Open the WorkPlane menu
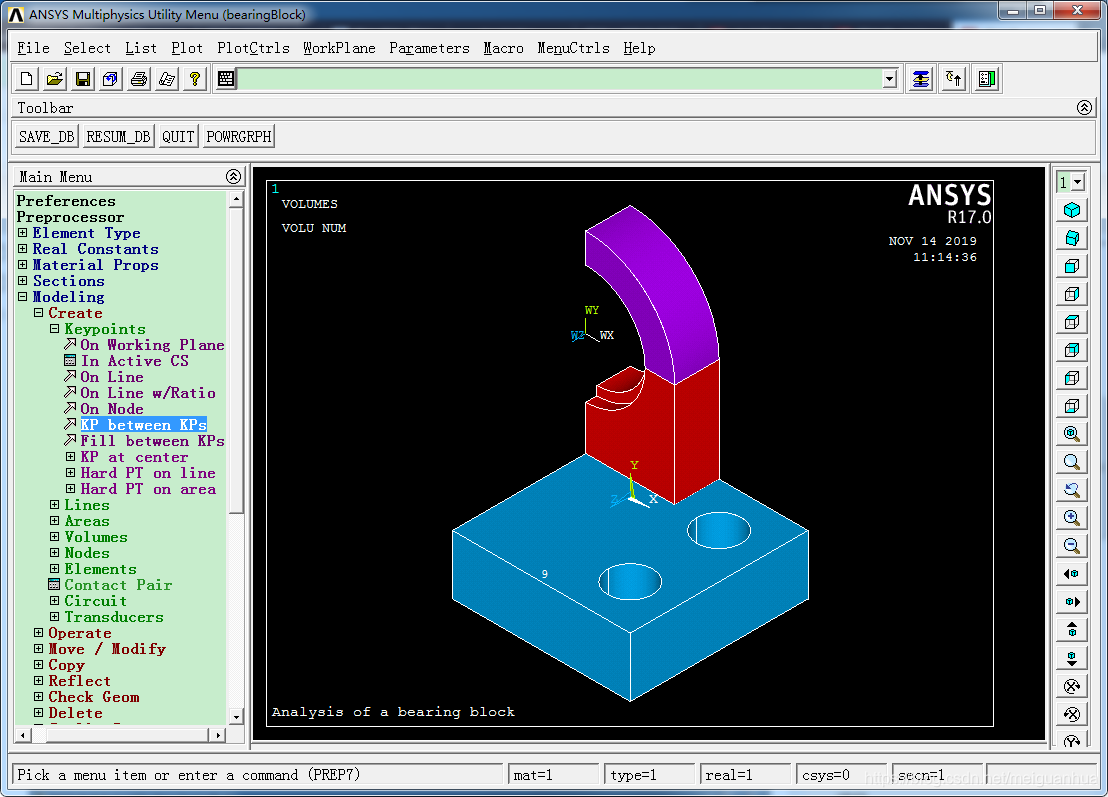The image size is (1108, 797). pos(339,48)
